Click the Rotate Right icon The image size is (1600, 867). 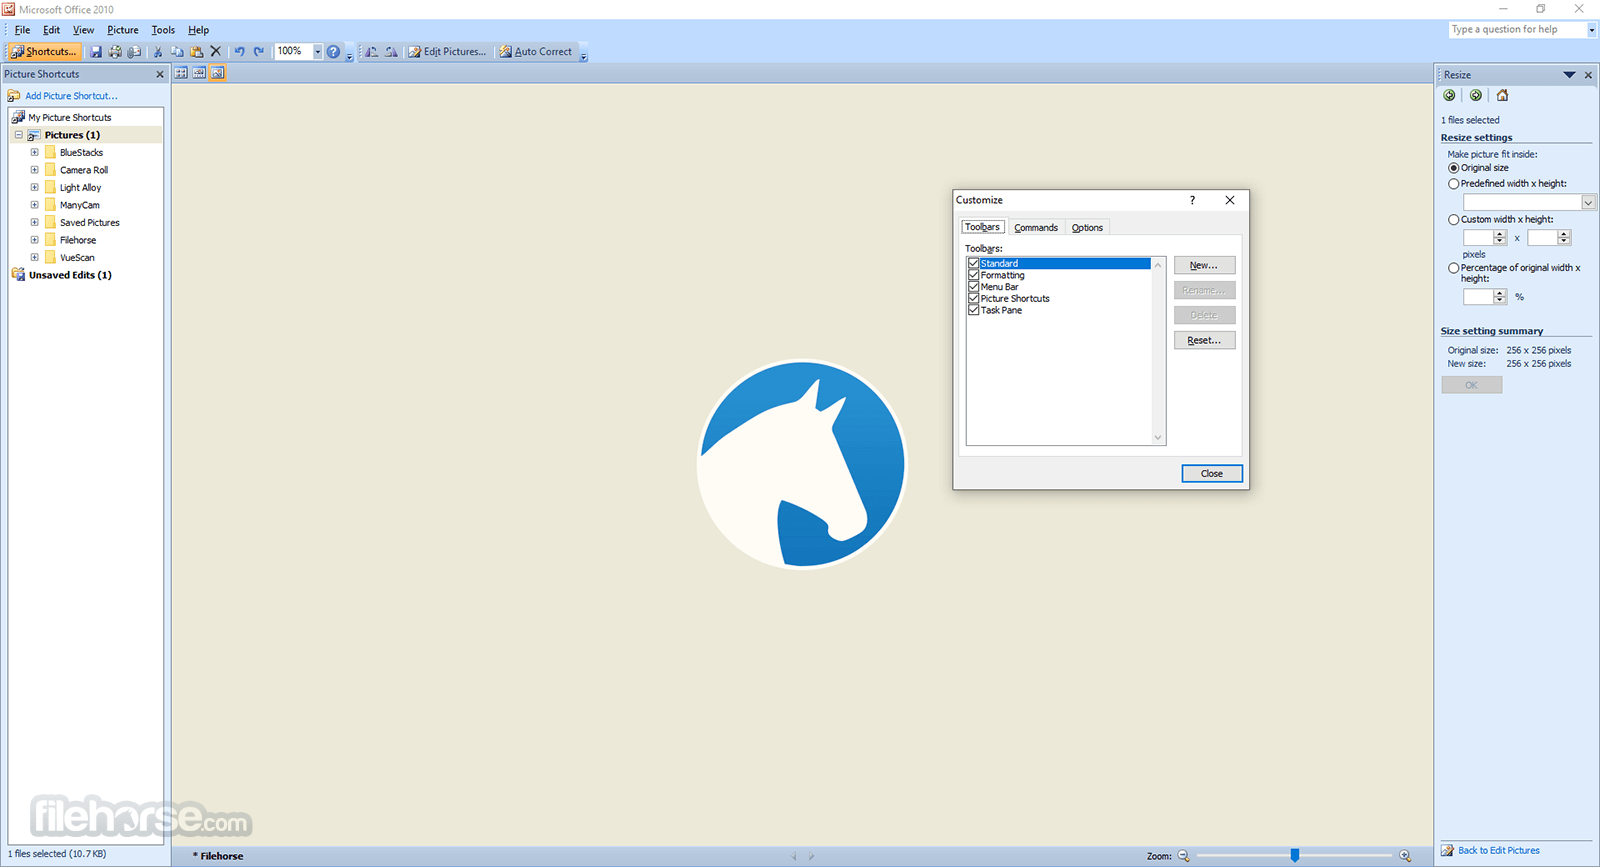coord(391,51)
